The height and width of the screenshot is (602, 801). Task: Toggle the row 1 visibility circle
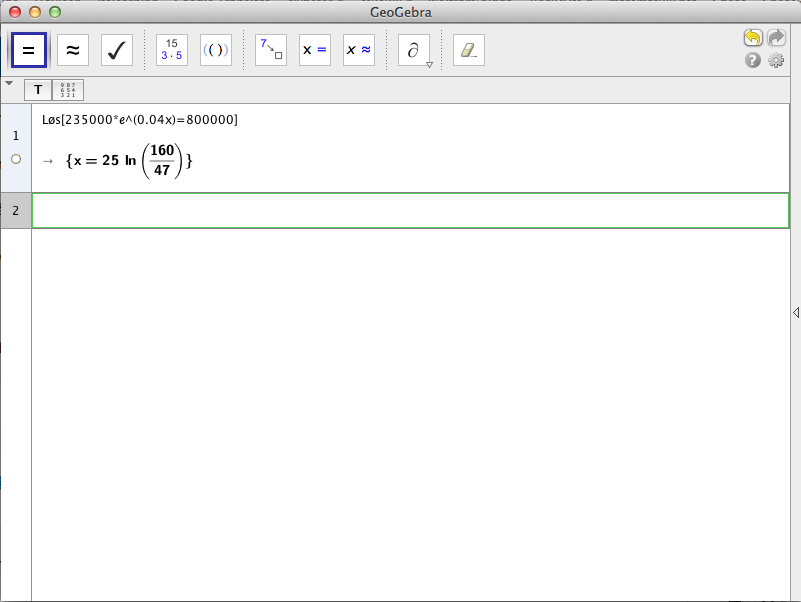click(x=15, y=159)
